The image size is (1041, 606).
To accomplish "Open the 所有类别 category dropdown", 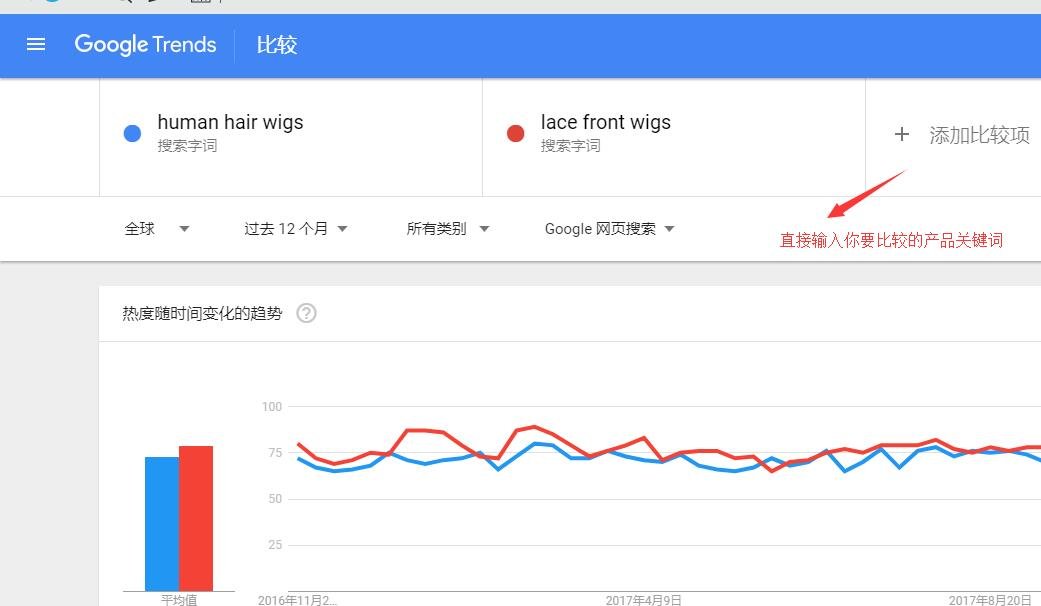I will (447, 229).
